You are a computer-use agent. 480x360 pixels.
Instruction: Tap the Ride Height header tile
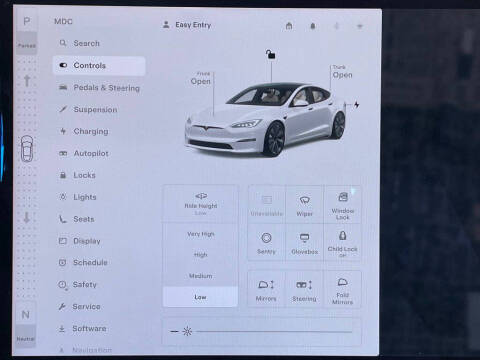(x=201, y=204)
